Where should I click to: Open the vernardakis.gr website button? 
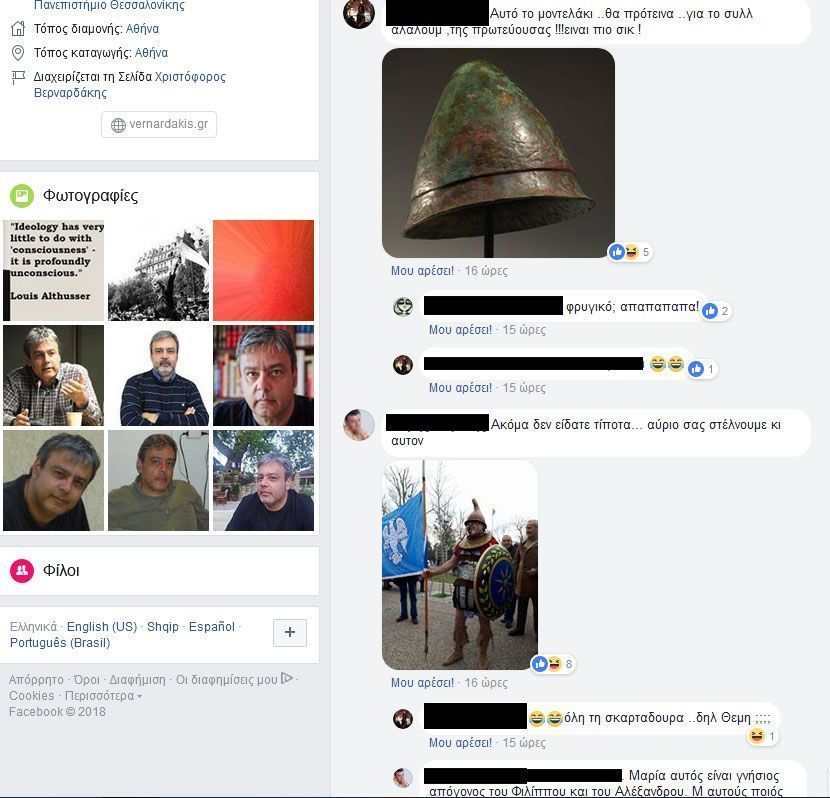[x=159, y=124]
